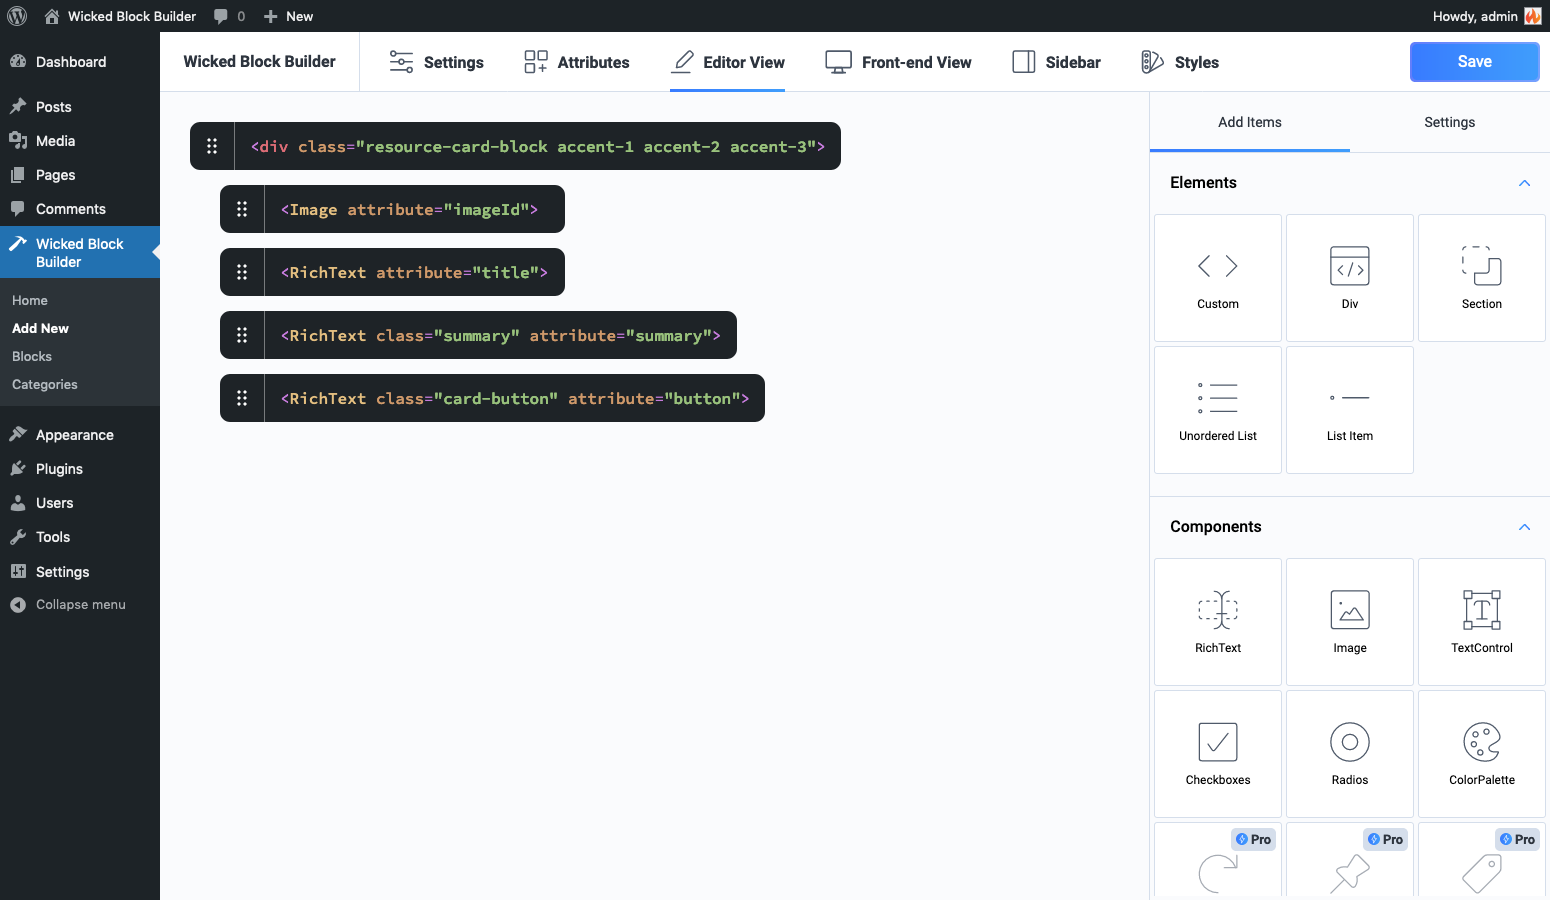1550x900 pixels.
Task: Collapse the Elements section
Action: [1524, 183]
